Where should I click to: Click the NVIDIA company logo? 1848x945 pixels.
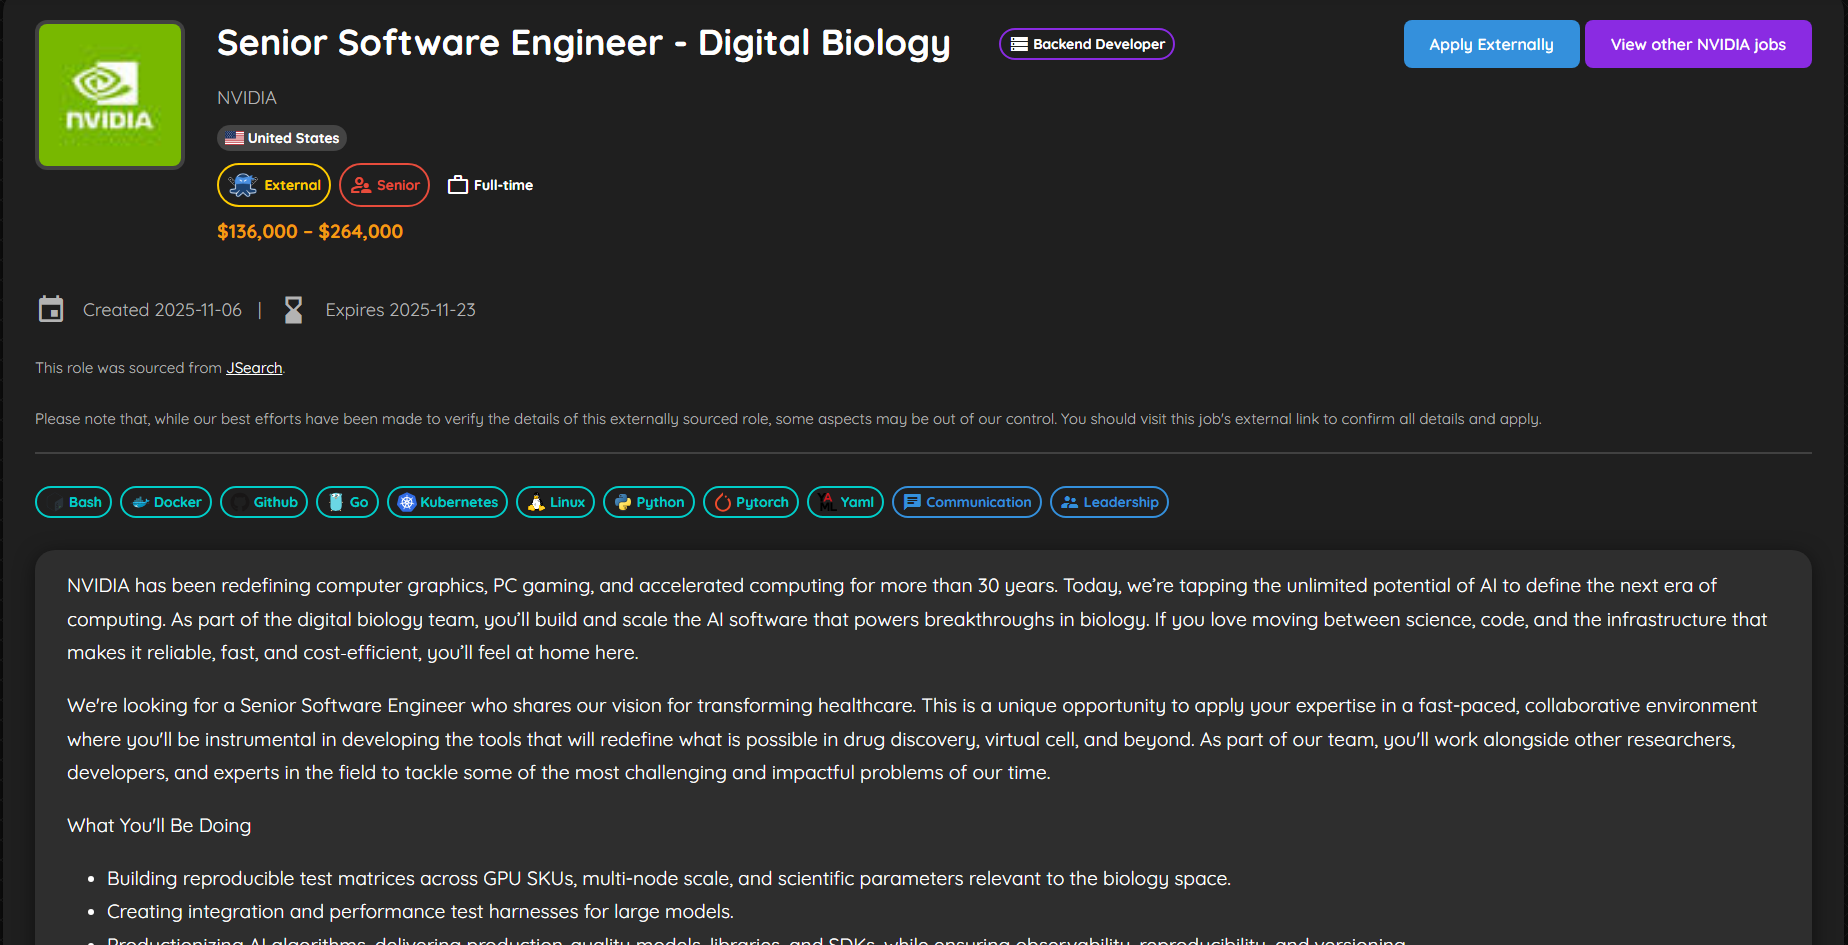point(109,94)
